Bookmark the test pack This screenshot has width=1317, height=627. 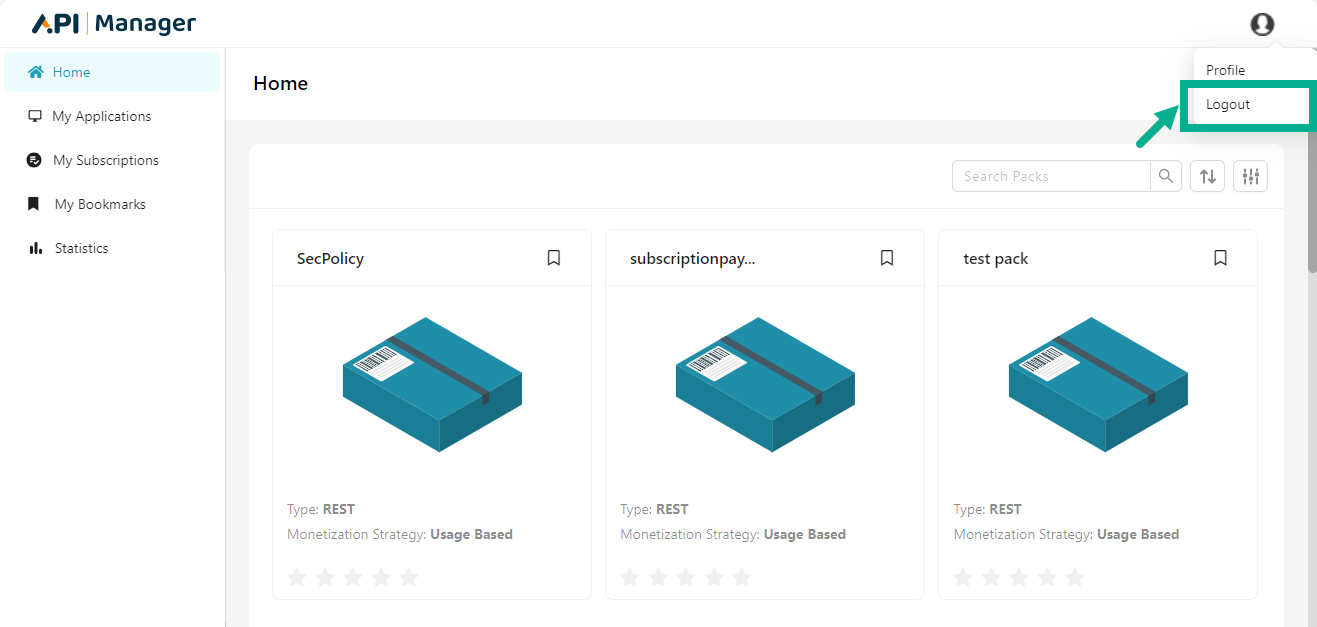click(x=1220, y=258)
